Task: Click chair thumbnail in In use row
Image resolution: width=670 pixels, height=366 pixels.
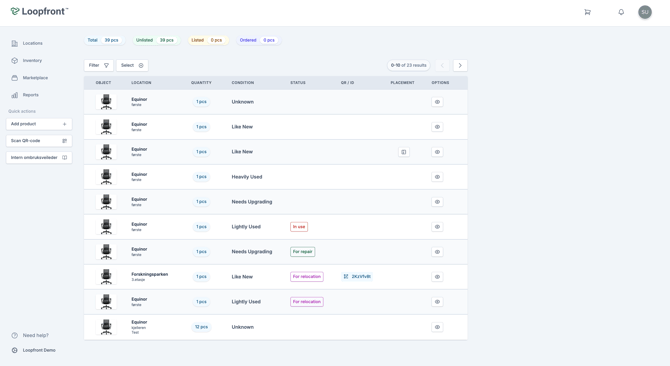Action: 106,227
